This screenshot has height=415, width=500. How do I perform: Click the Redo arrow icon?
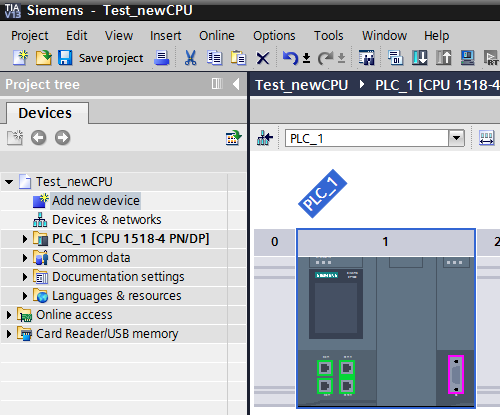(x=325, y=58)
